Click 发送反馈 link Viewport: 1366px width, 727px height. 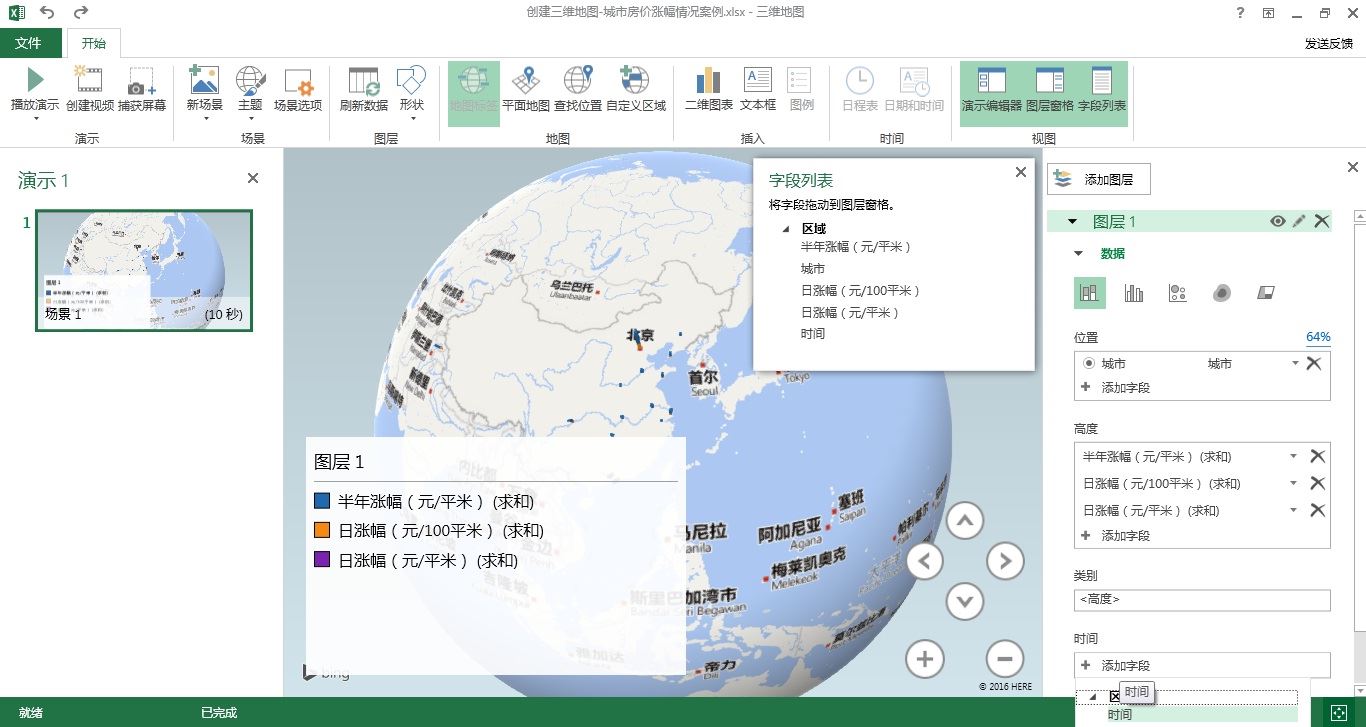1329,44
